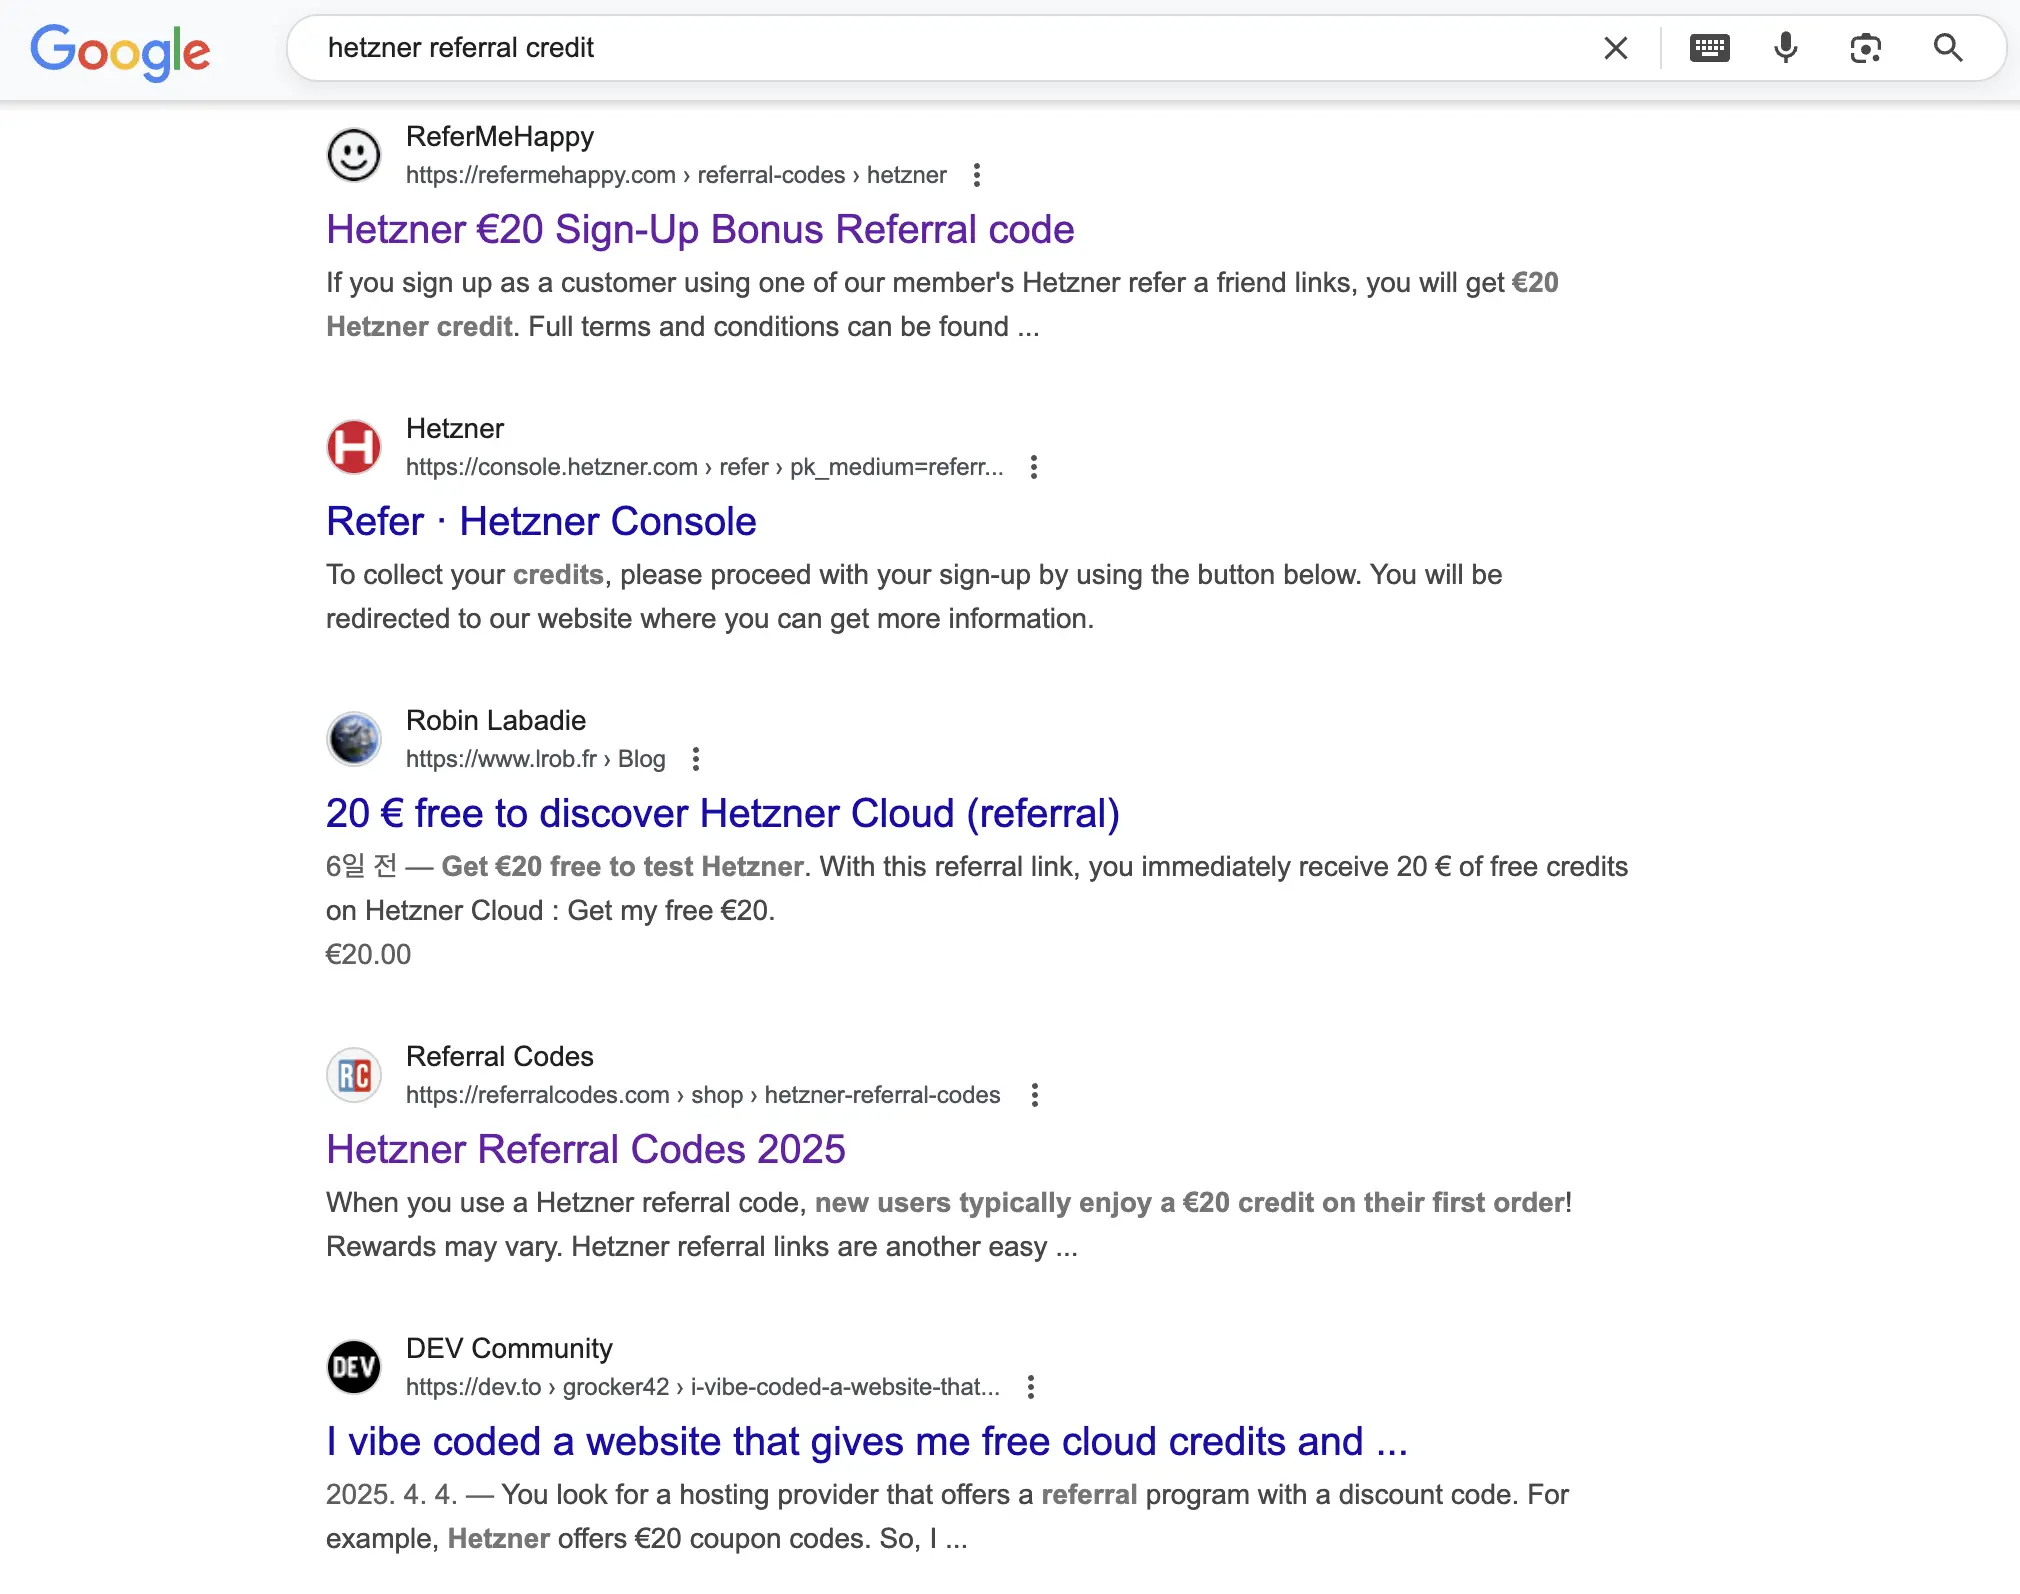Open the Hetzner Referral Codes 2025 page
This screenshot has width=2020, height=1594.
[x=585, y=1149]
